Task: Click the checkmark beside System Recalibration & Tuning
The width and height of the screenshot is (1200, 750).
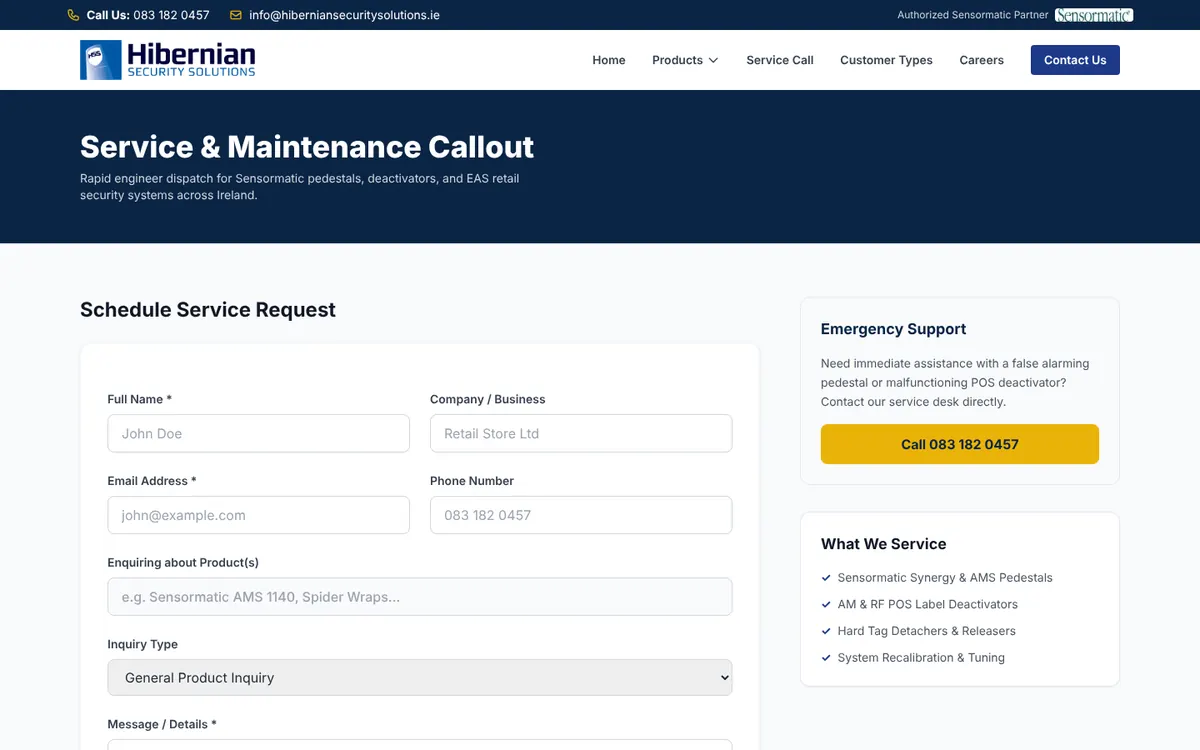Action: (826, 658)
